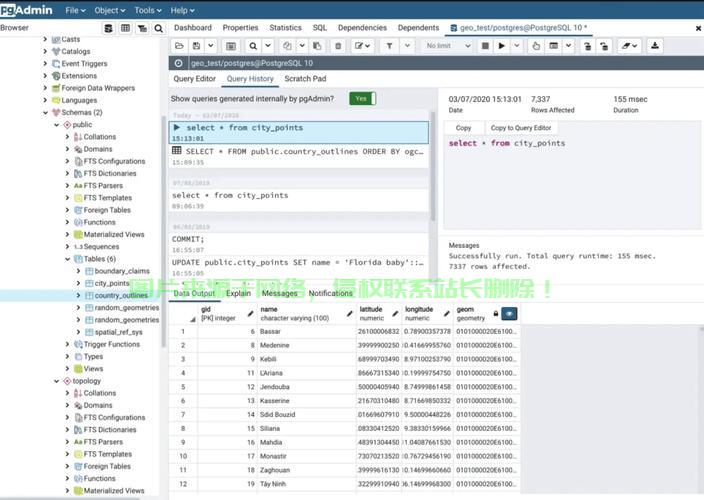Open the Find options dropdown arrow
This screenshot has width=704, height=500.
click(x=268, y=46)
